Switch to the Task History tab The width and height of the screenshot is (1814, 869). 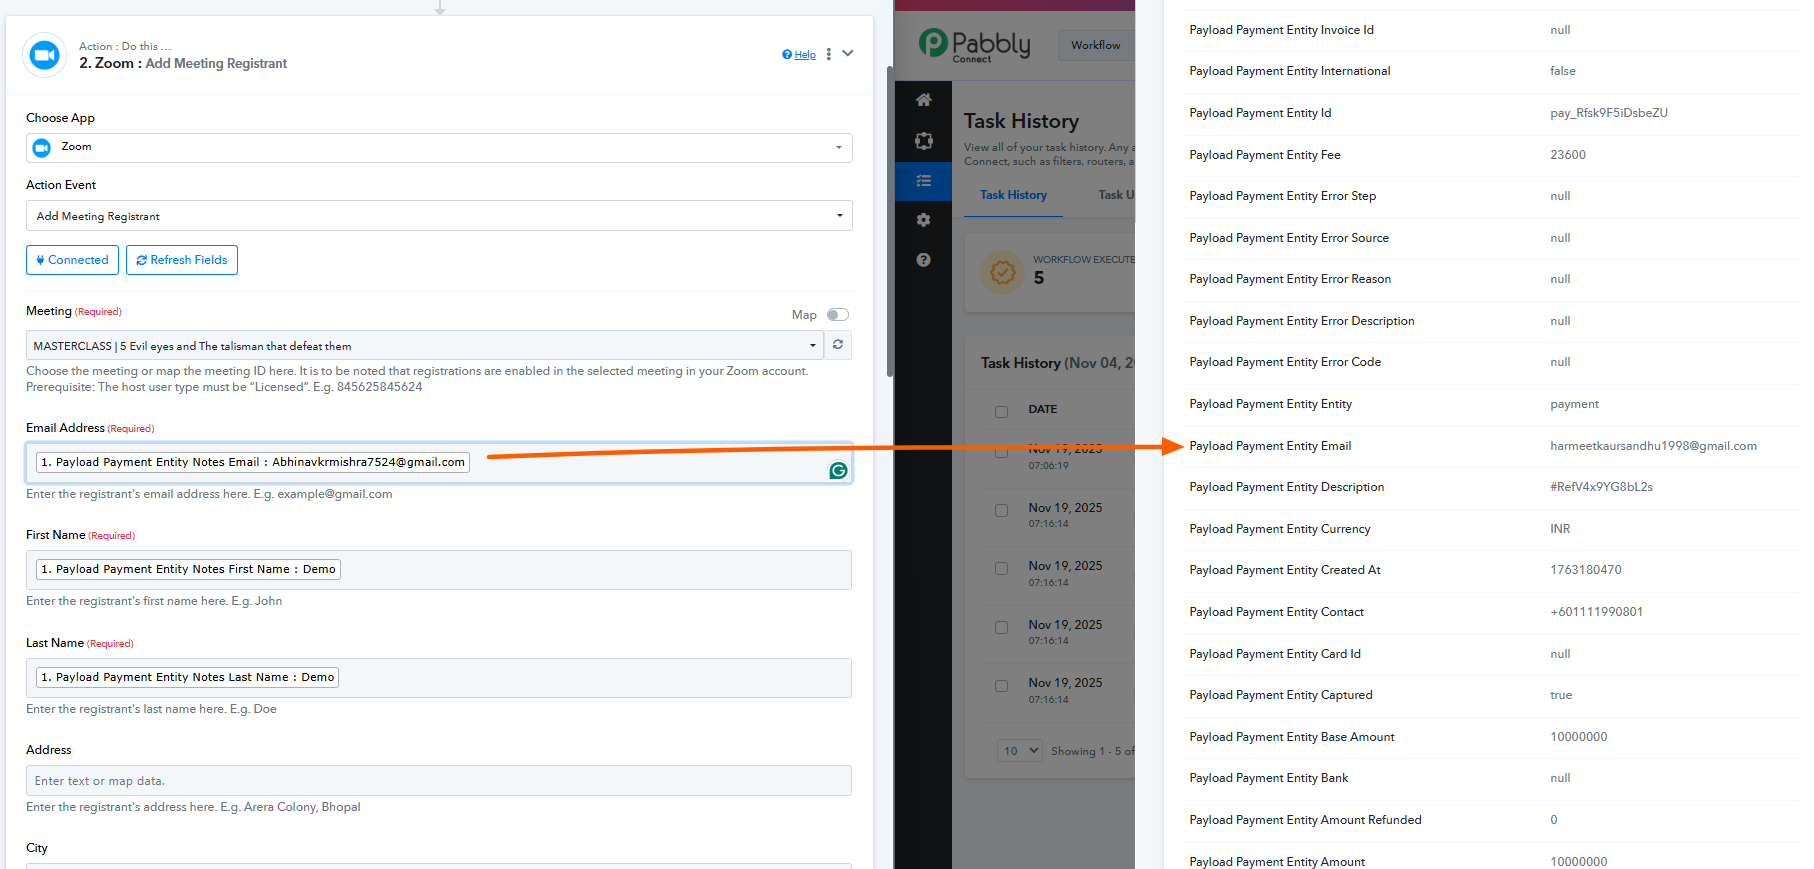point(1013,195)
